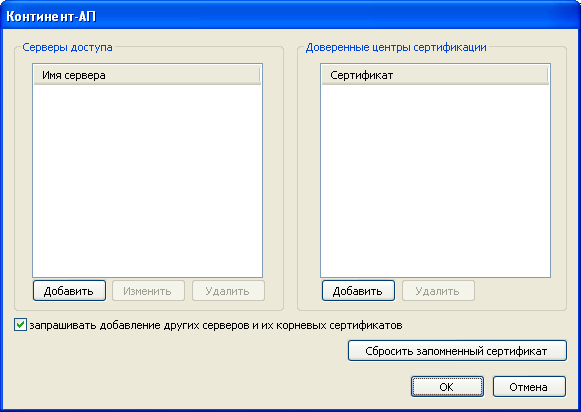This screenshot has height=412, width=581.
Task: Click the Доверенные центры сертификации group label
Action: pyautogui.click(x=396, y=47)
